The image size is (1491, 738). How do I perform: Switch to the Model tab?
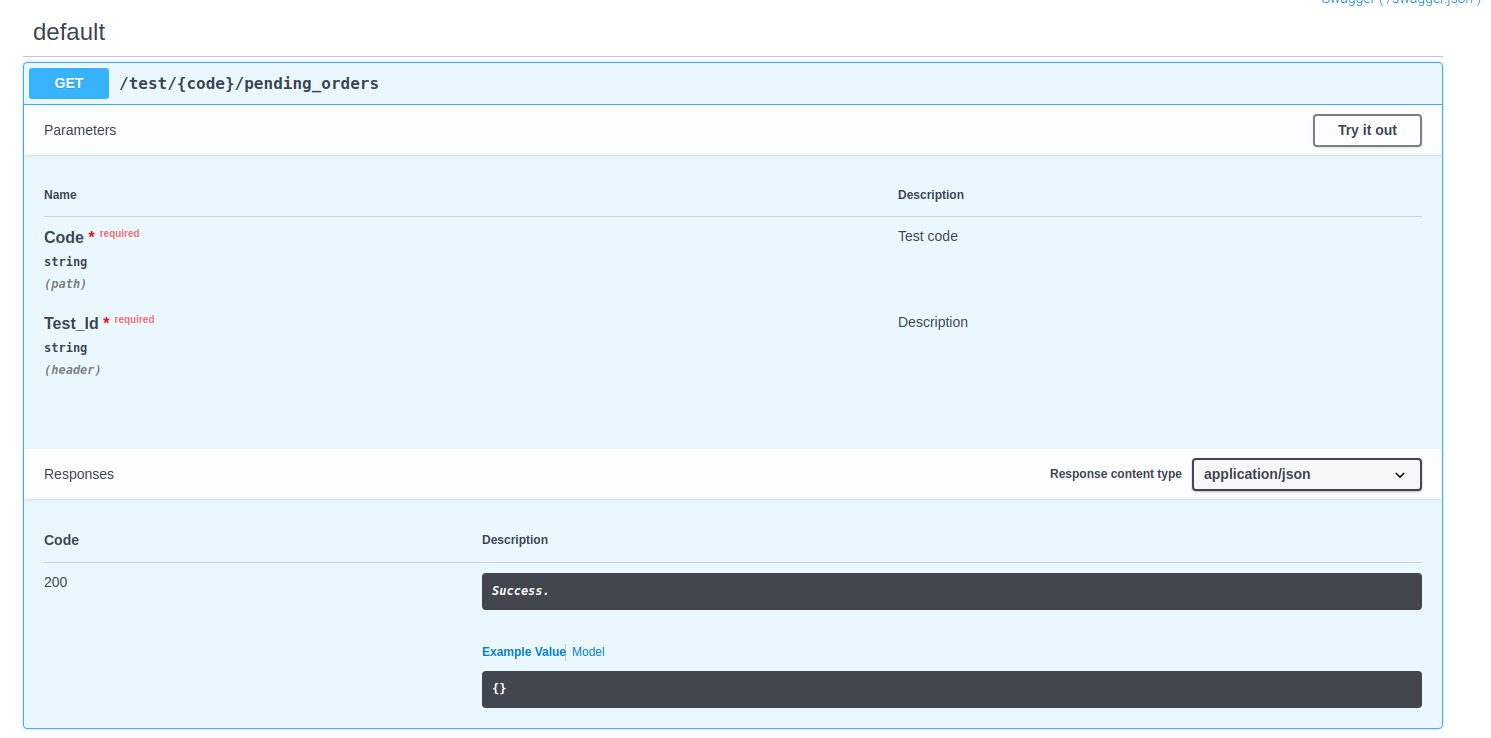[588, 651]
